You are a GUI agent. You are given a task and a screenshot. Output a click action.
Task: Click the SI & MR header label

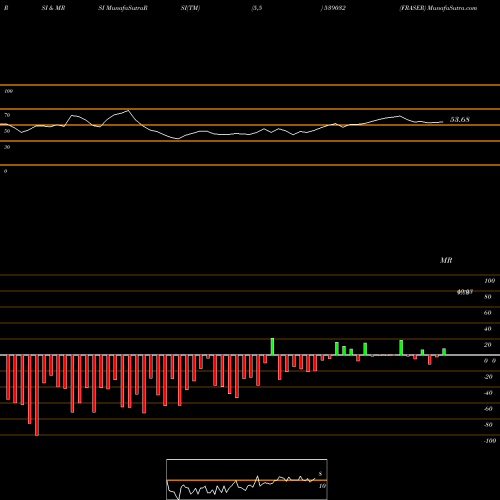point(53,8)
